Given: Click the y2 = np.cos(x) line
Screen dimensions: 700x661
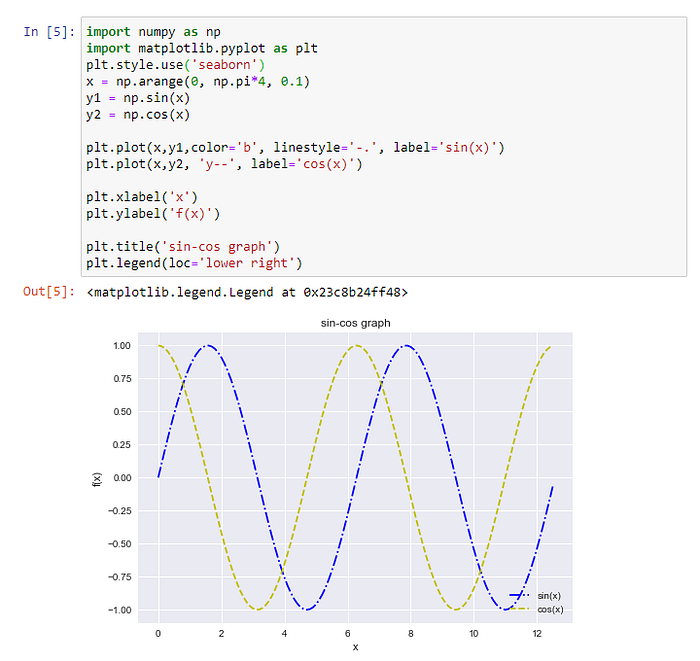Looking at the screenshot, I should pyautogui.click(x=138, y=115).
